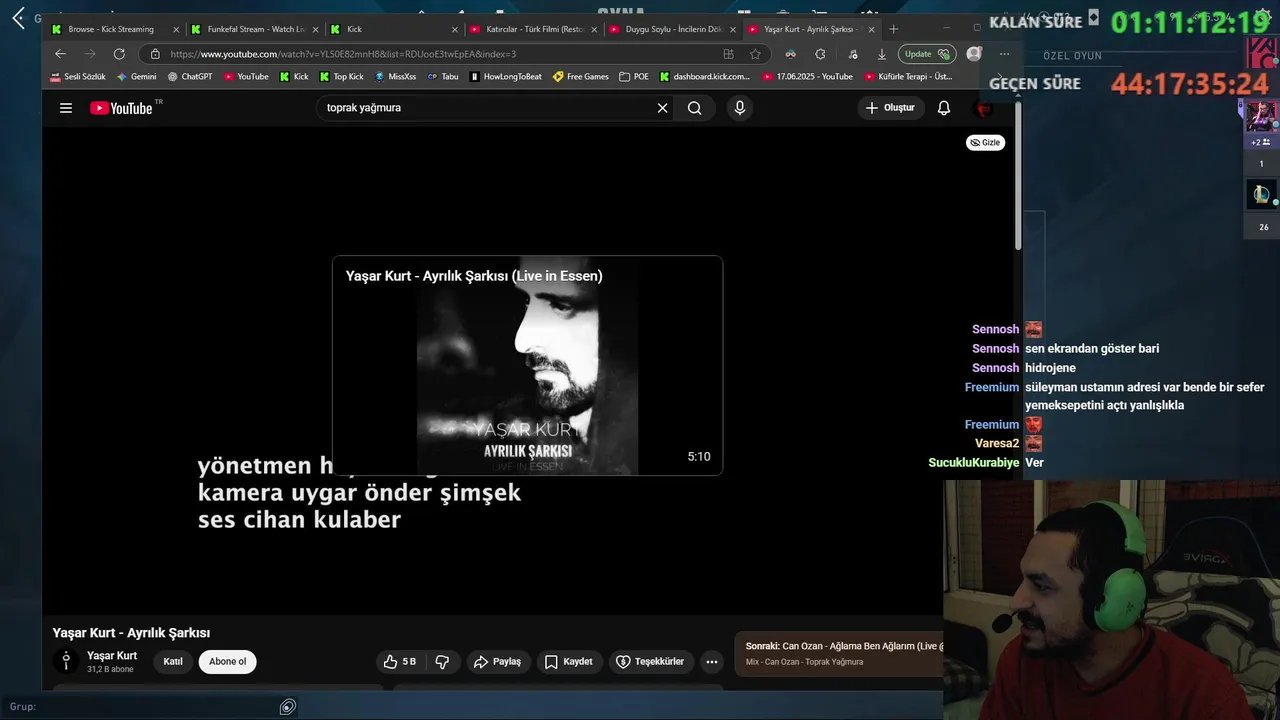Image resolution: width=1280 pixels, height=720 pixels.
Task: Close the Katırcılar - Türk Filmi tab
Action: point(593,29)
